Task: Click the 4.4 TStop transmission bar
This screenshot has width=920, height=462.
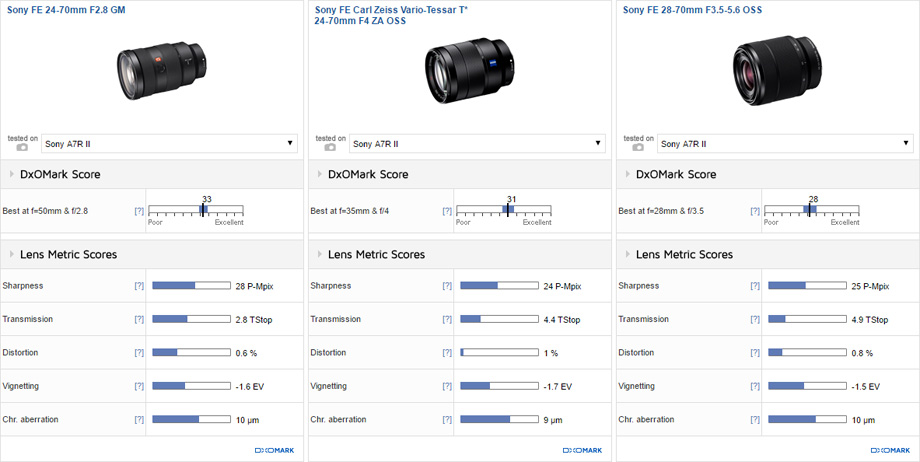Action: point(499,319)
